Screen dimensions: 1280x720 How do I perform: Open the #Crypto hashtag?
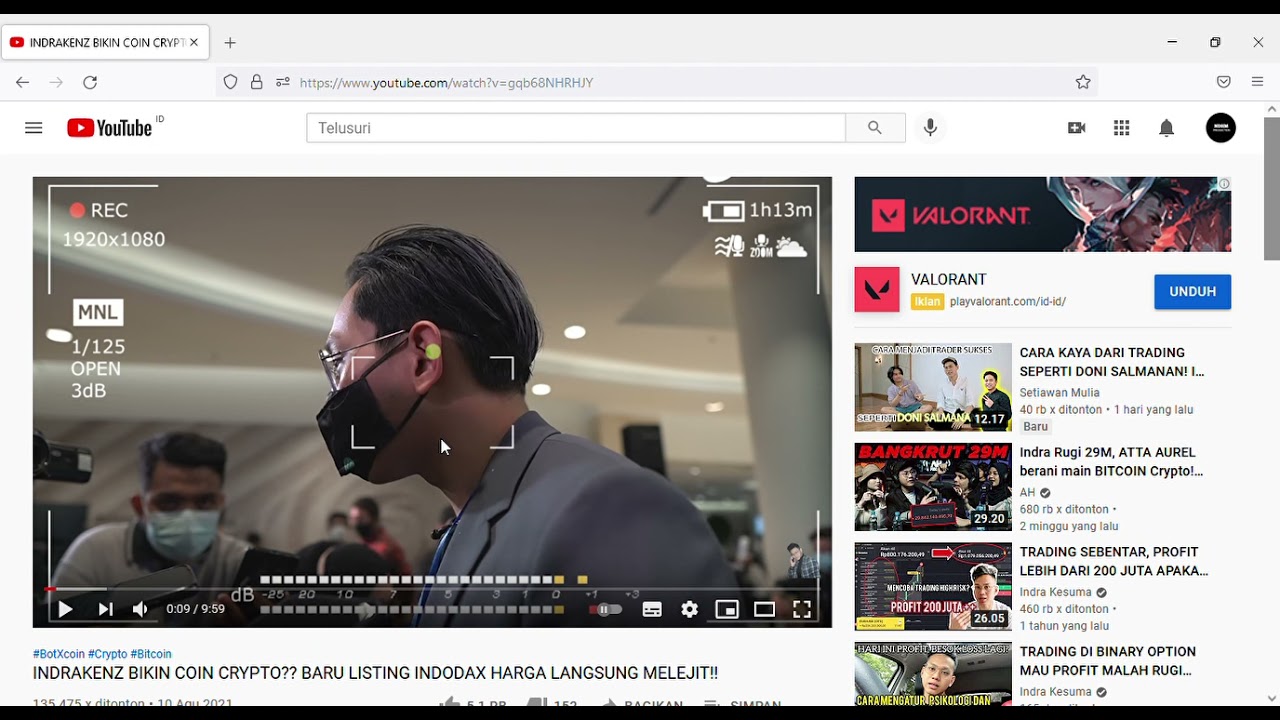click(108, 654)
